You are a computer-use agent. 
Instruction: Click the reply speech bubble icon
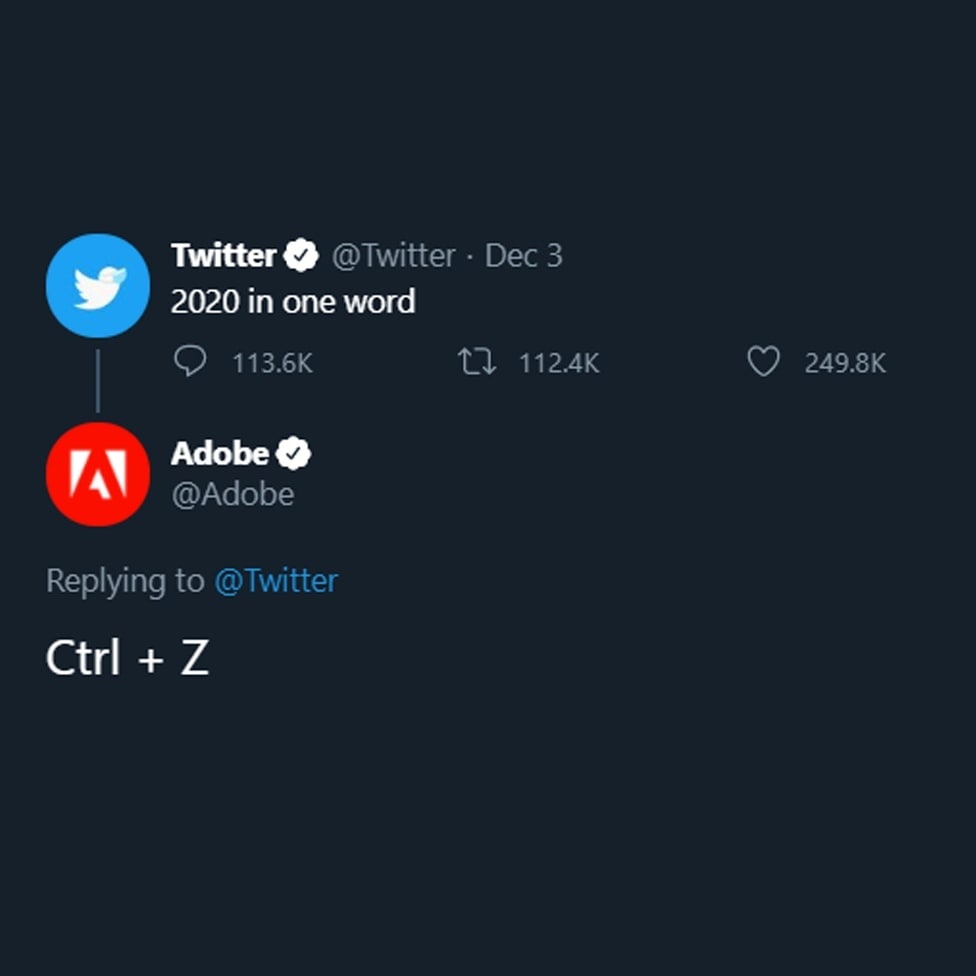click(189, 361)
